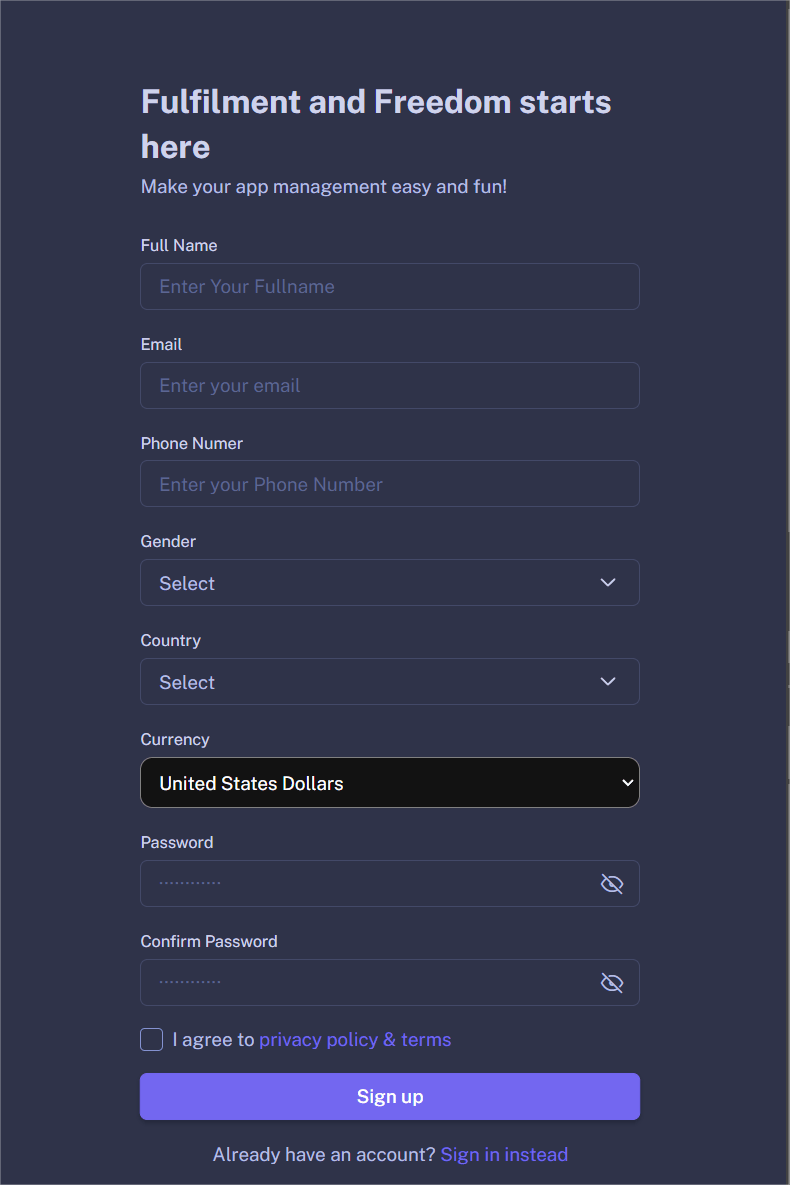This screenshot has width=790, height=1185.
Task: Click the Sign up button
Action: click(x=389, y=1097)
